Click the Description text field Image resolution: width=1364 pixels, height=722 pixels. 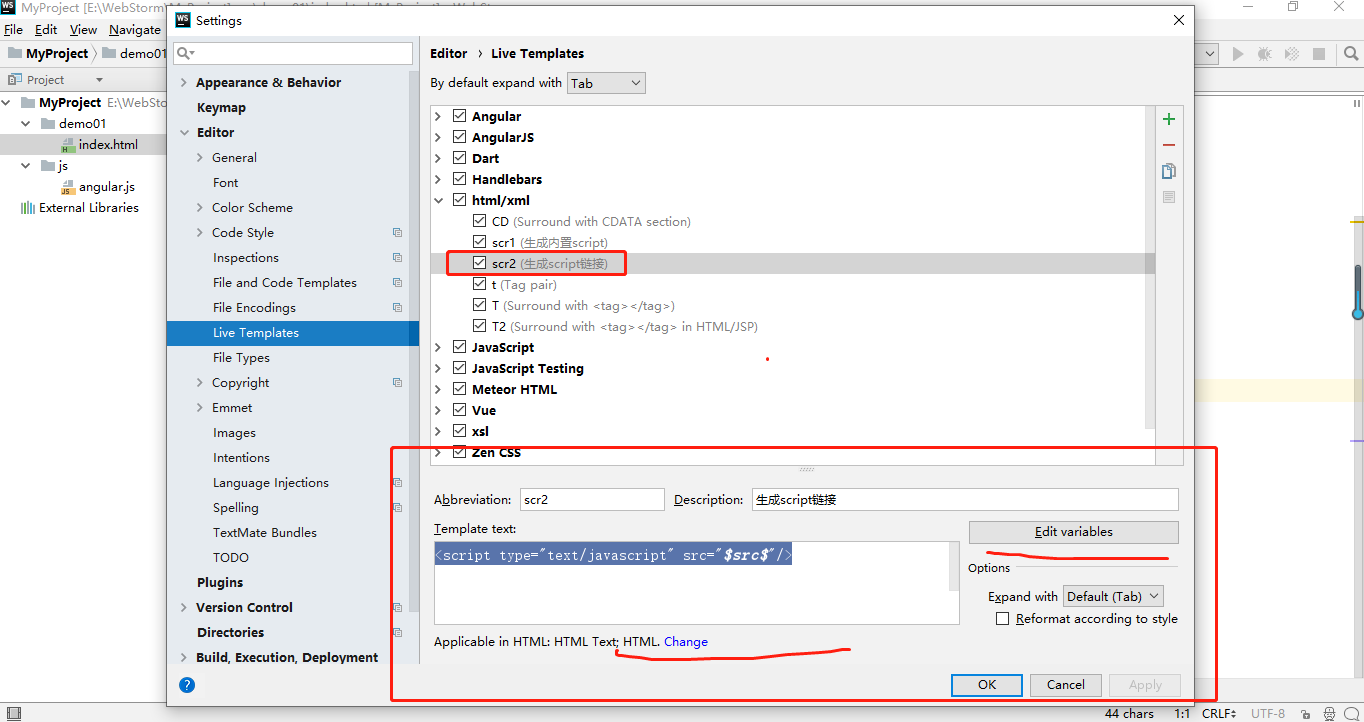click(965, 500)
